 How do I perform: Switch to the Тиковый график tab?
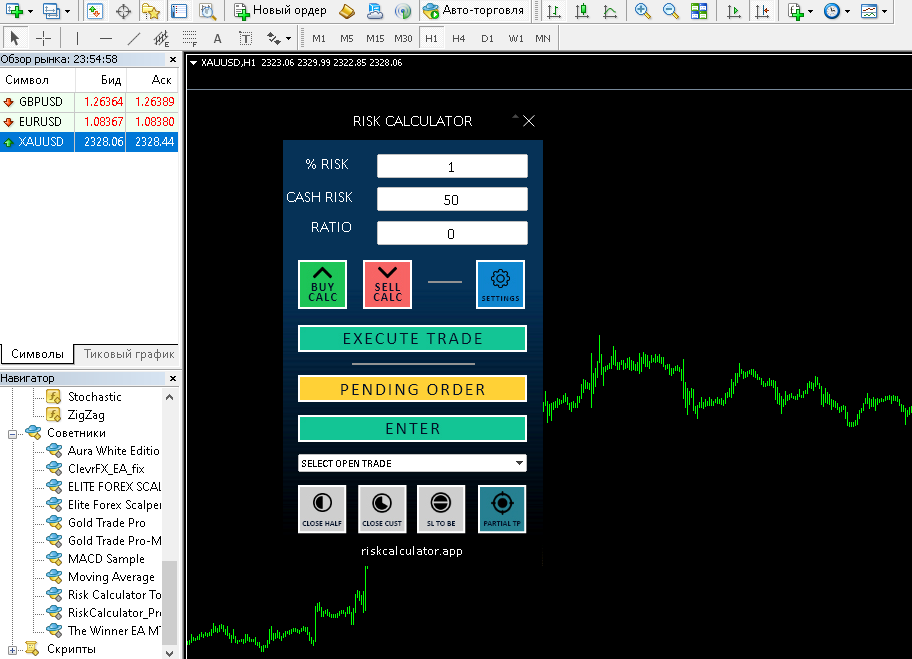(129, 354)
